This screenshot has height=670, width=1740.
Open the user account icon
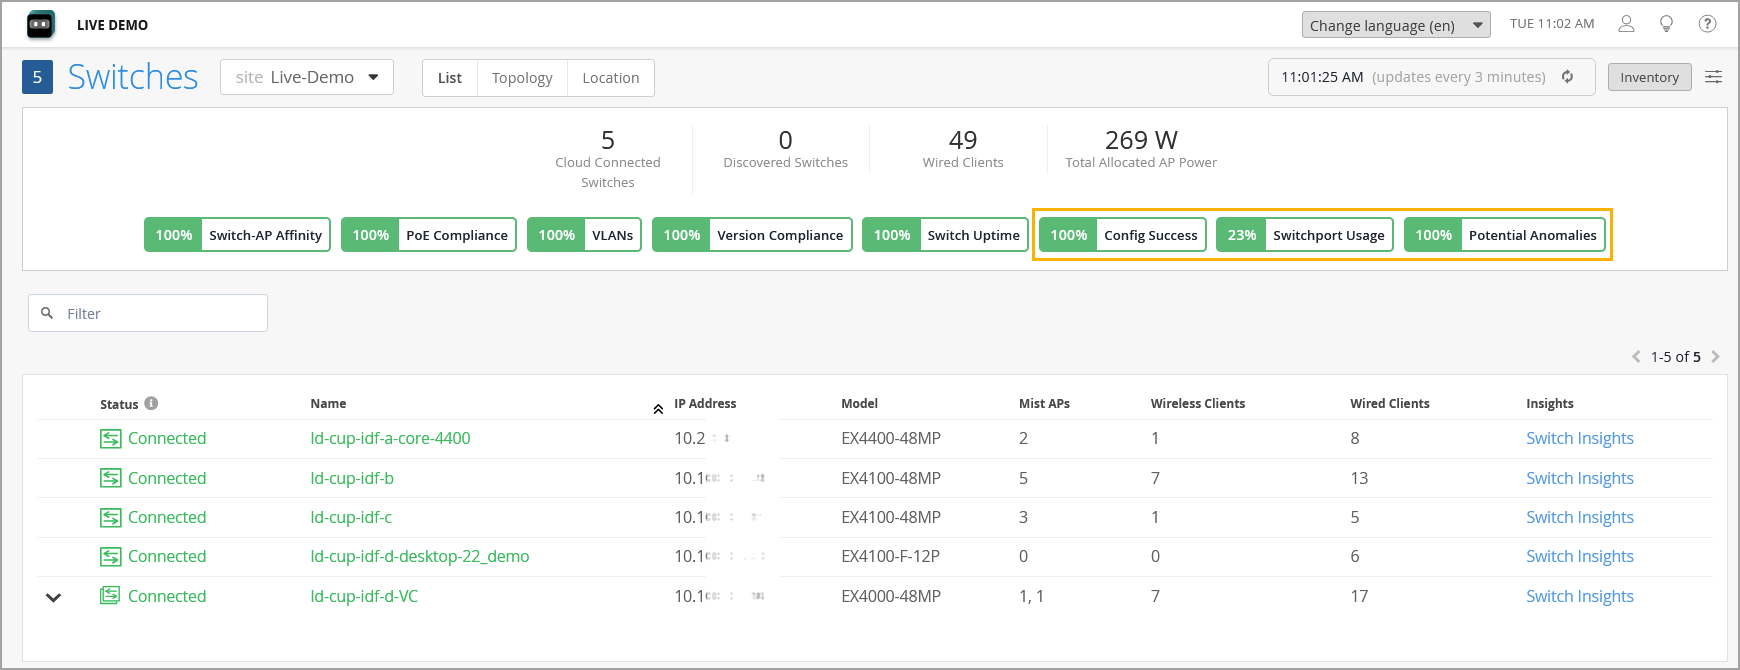point(1626,24)
